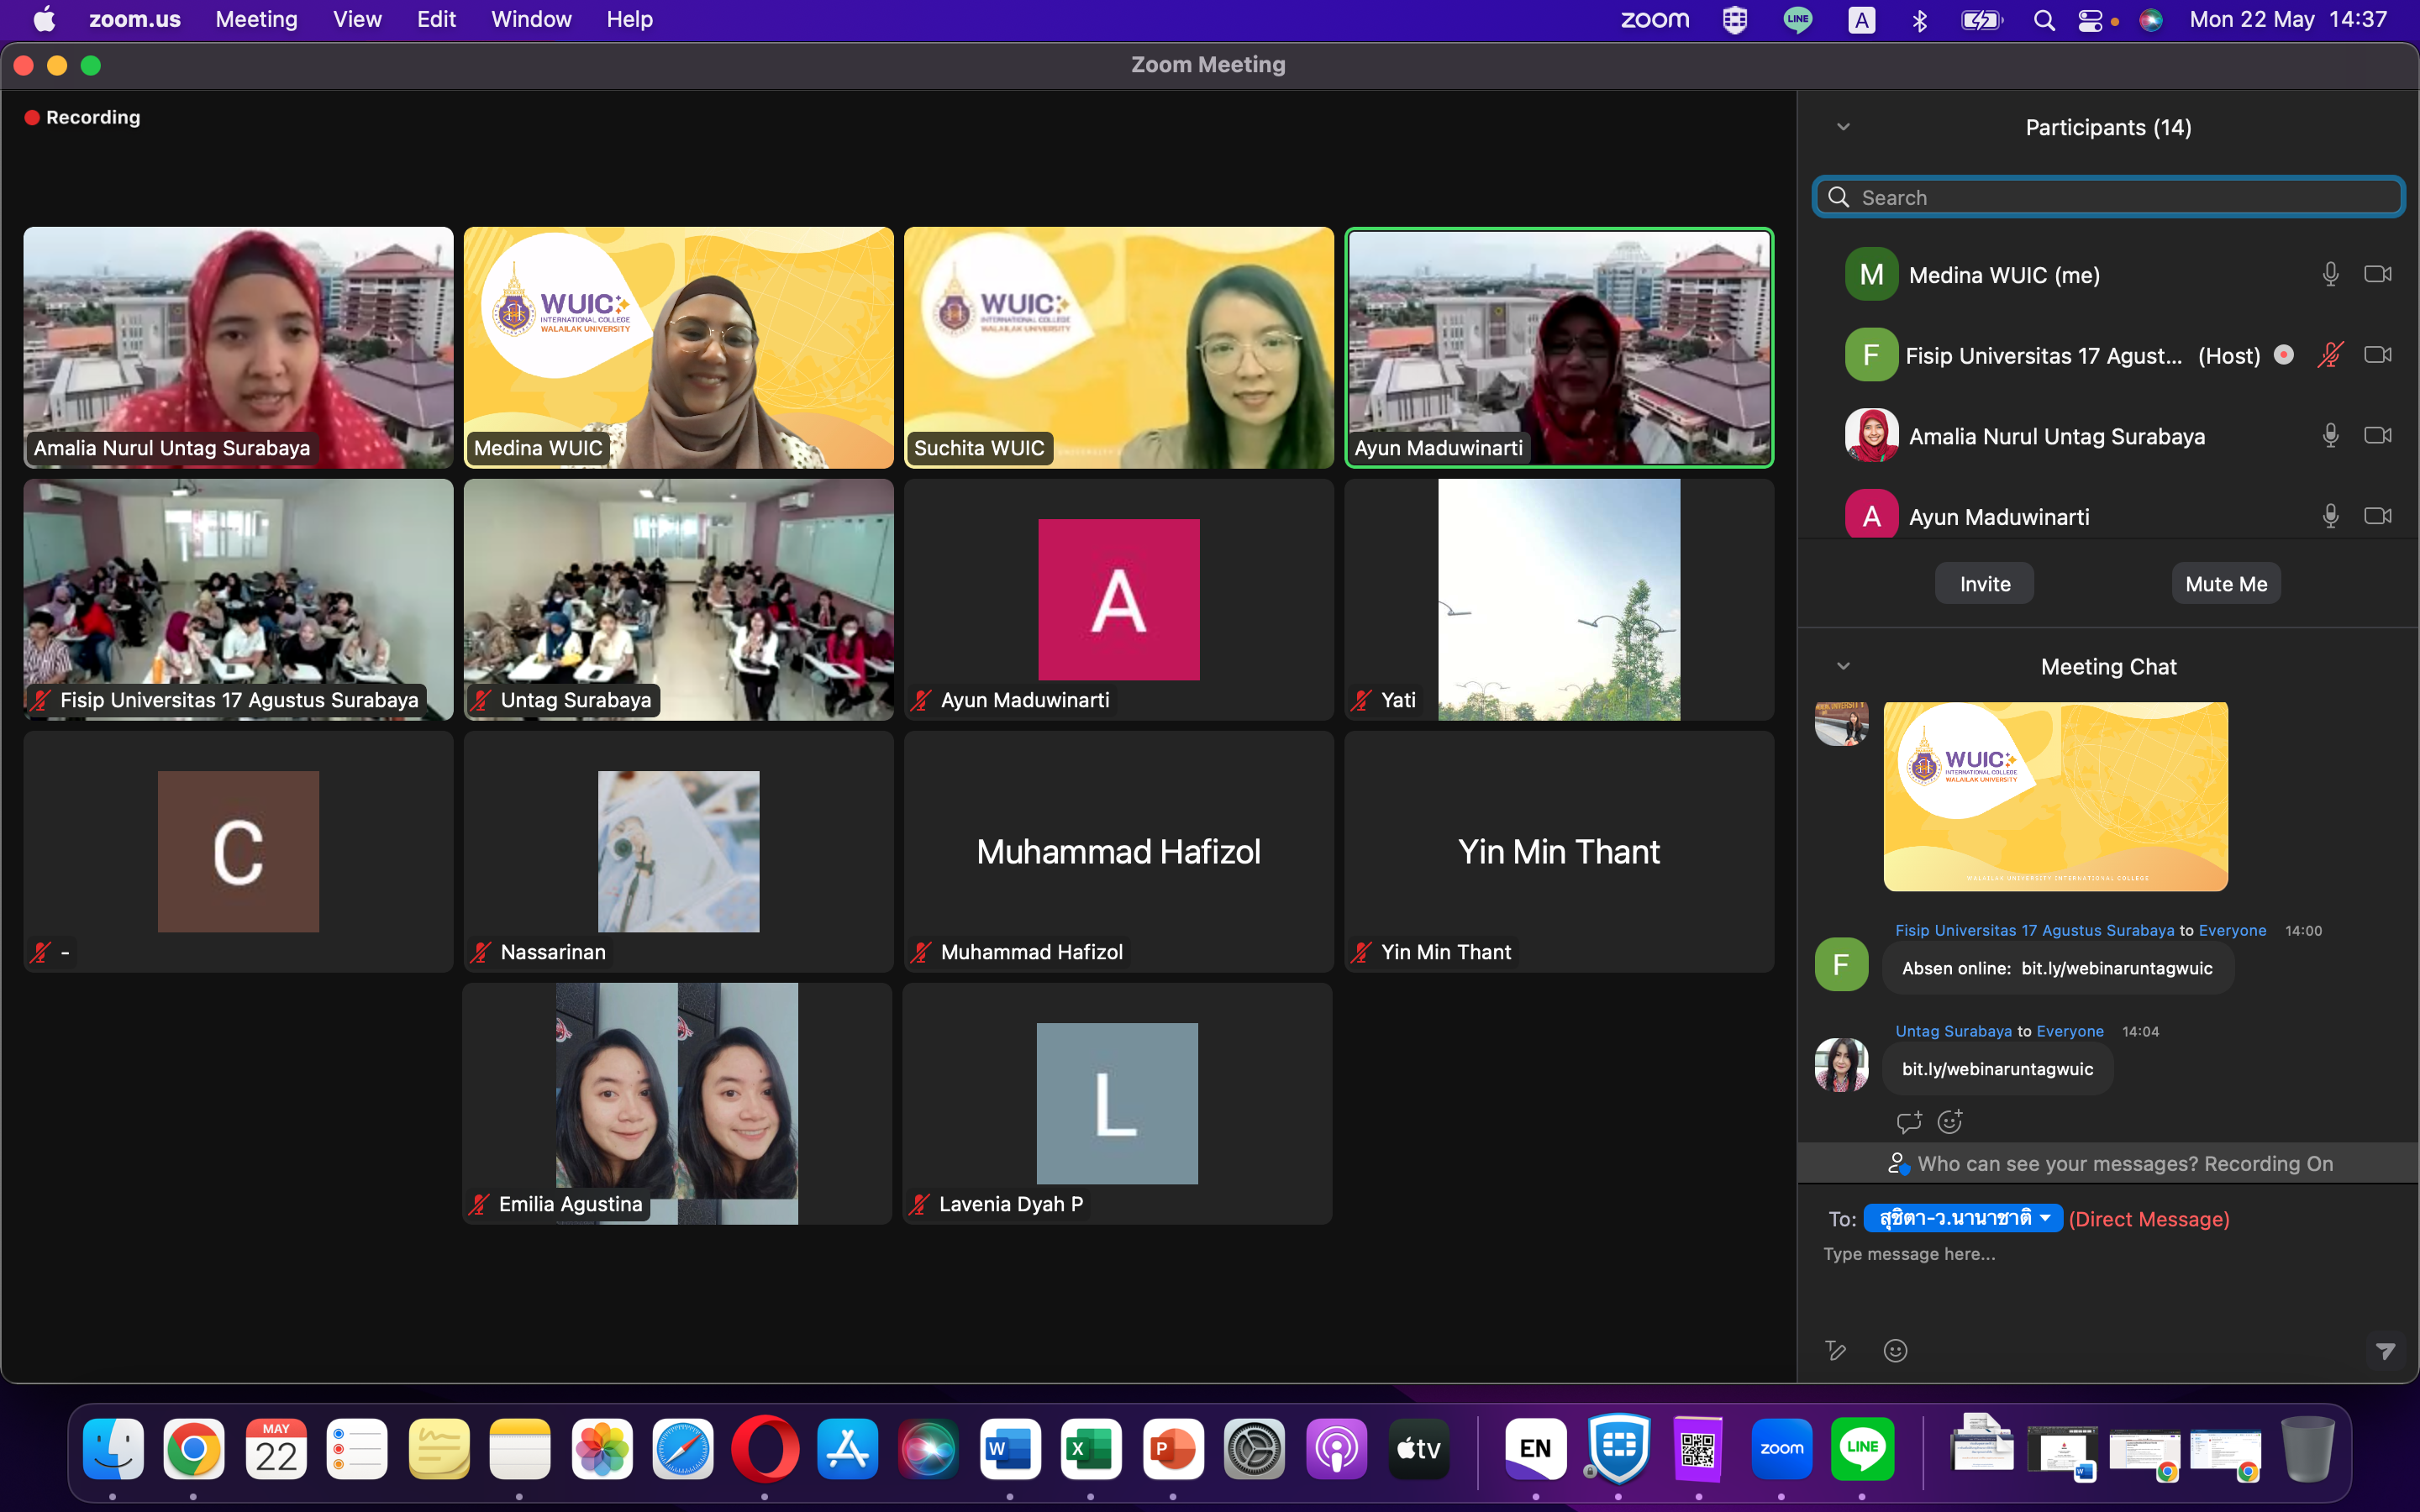Click the shield icon in menu bar
Viewport: 2420px width, 1512px height.
[1735, 19]
